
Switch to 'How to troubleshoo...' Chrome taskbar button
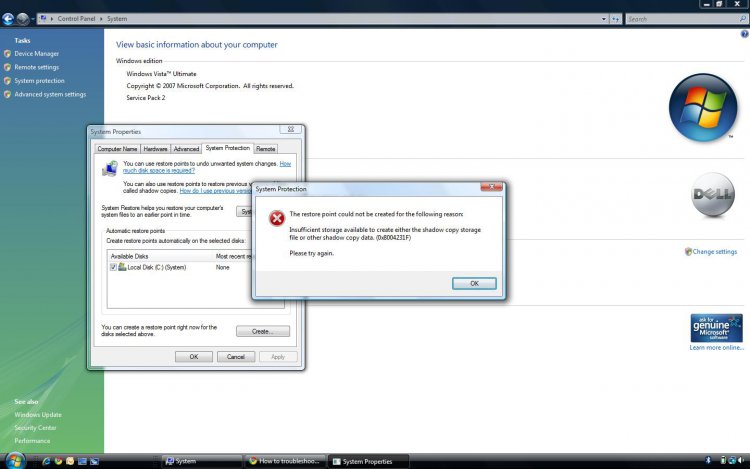pos(286,461)
